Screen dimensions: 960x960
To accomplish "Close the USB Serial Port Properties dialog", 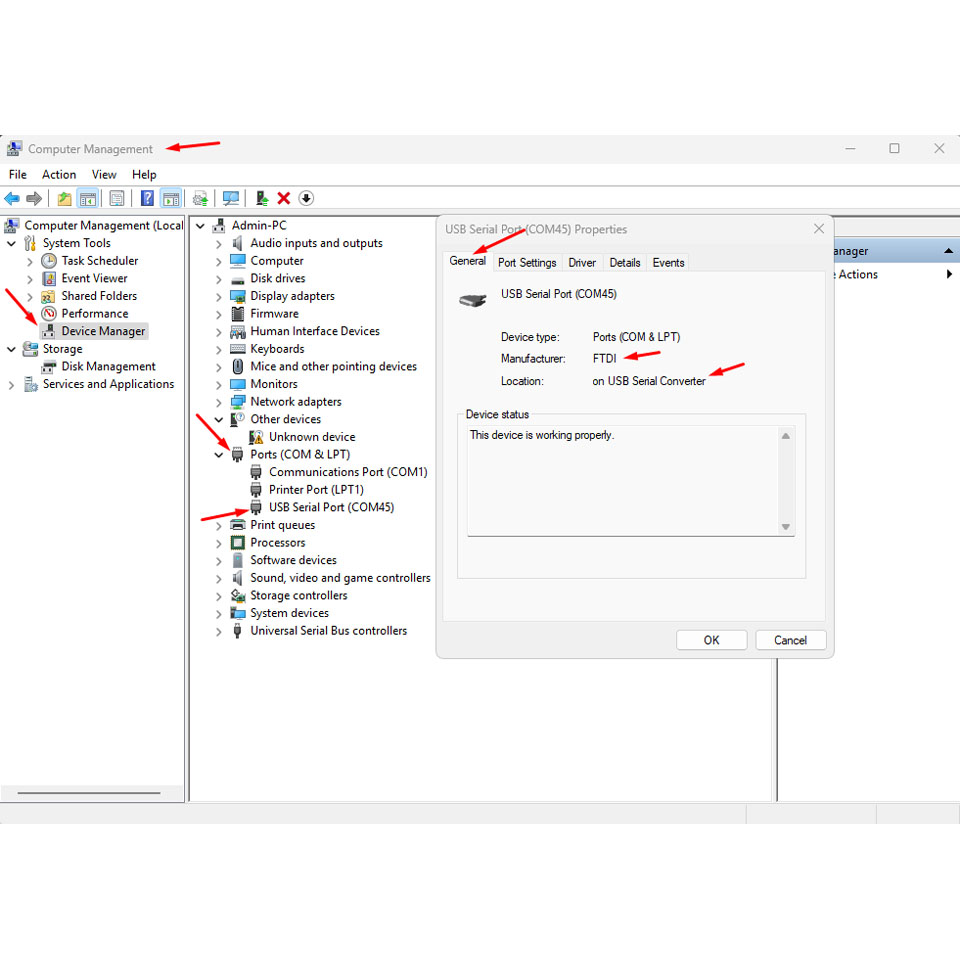I will 819,229.
